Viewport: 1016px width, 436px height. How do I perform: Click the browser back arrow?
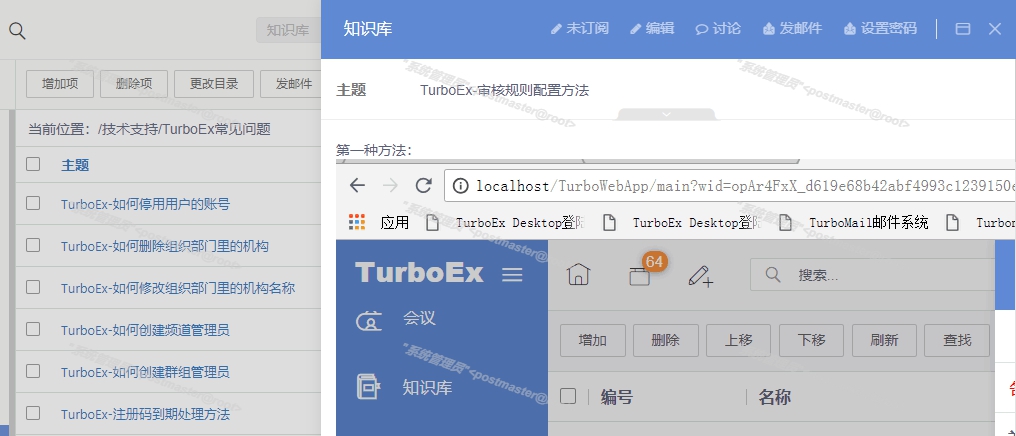(357, 186)
